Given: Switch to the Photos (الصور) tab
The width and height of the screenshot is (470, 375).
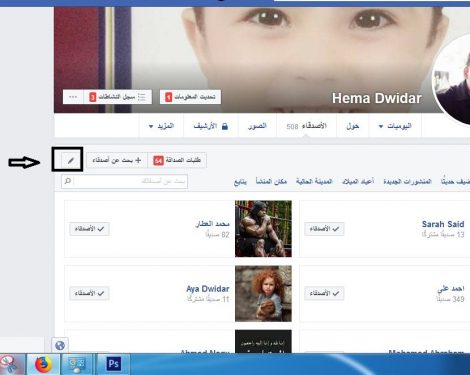Looking at the screenshot, I should click(x=257, y=126).
